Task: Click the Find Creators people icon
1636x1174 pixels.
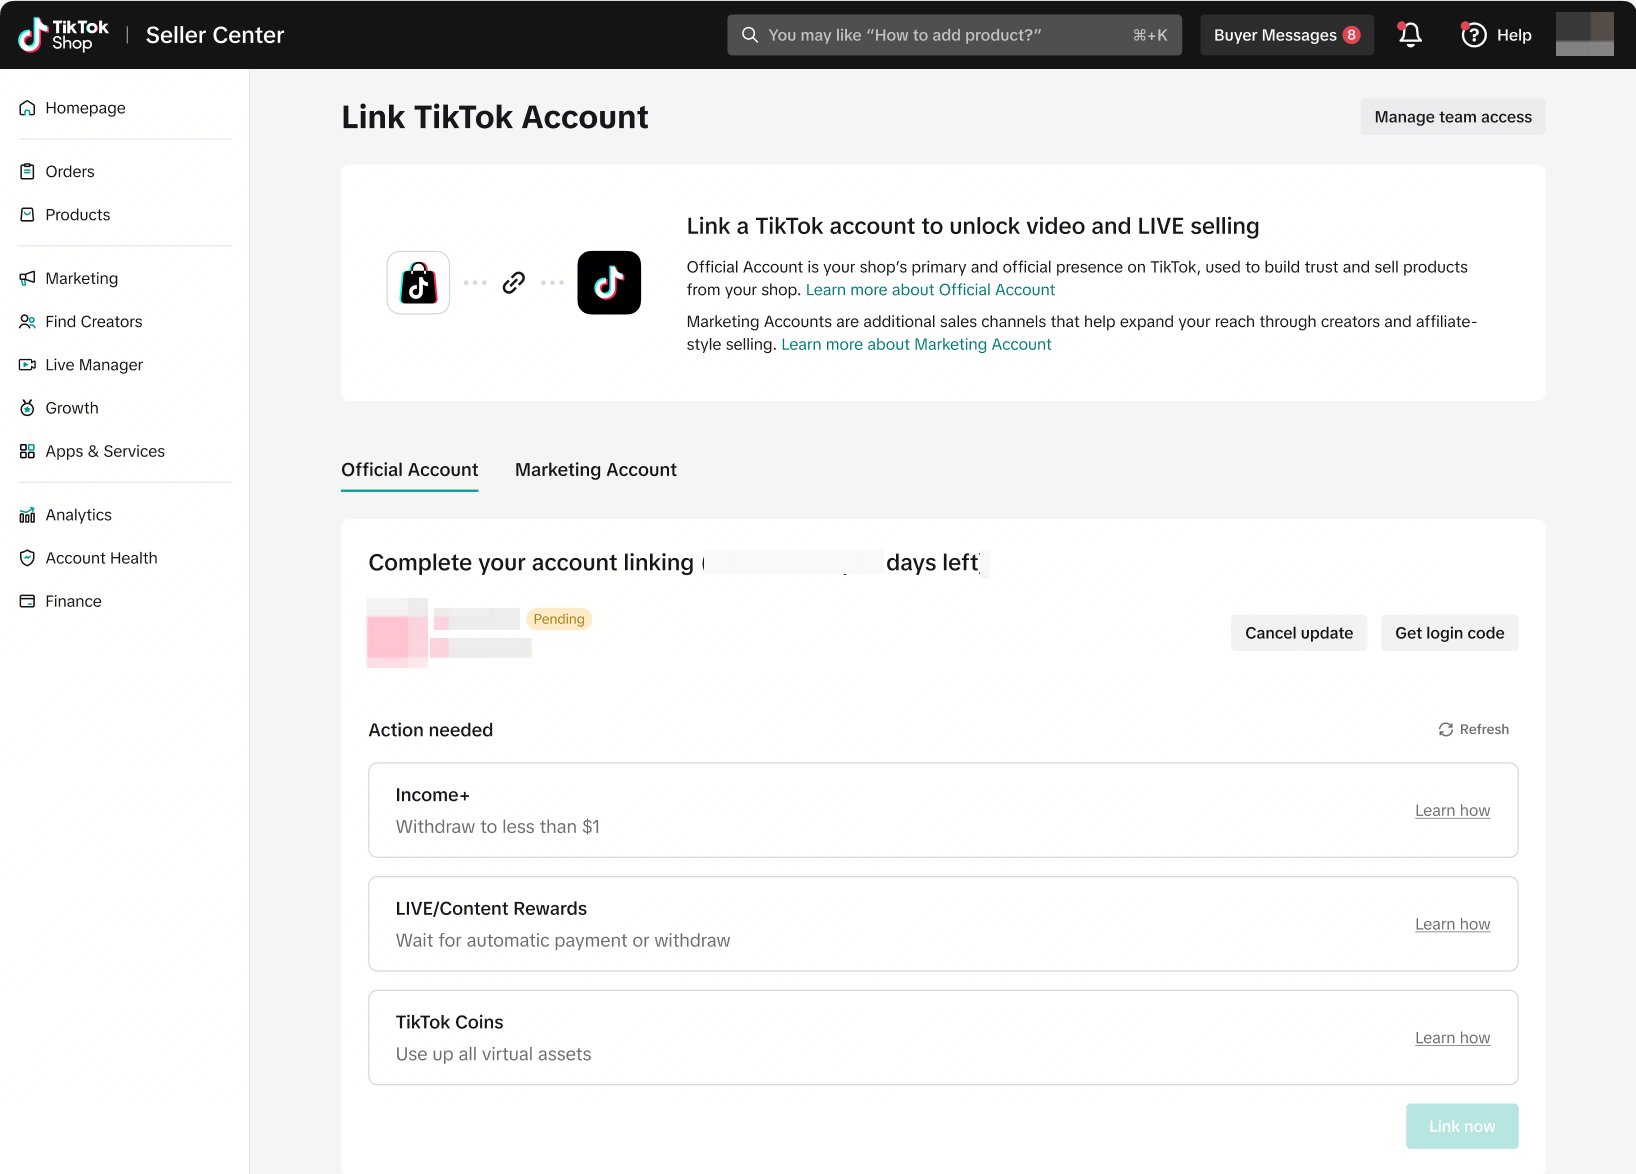Action: pyautogui.click(x=27, y=322)
